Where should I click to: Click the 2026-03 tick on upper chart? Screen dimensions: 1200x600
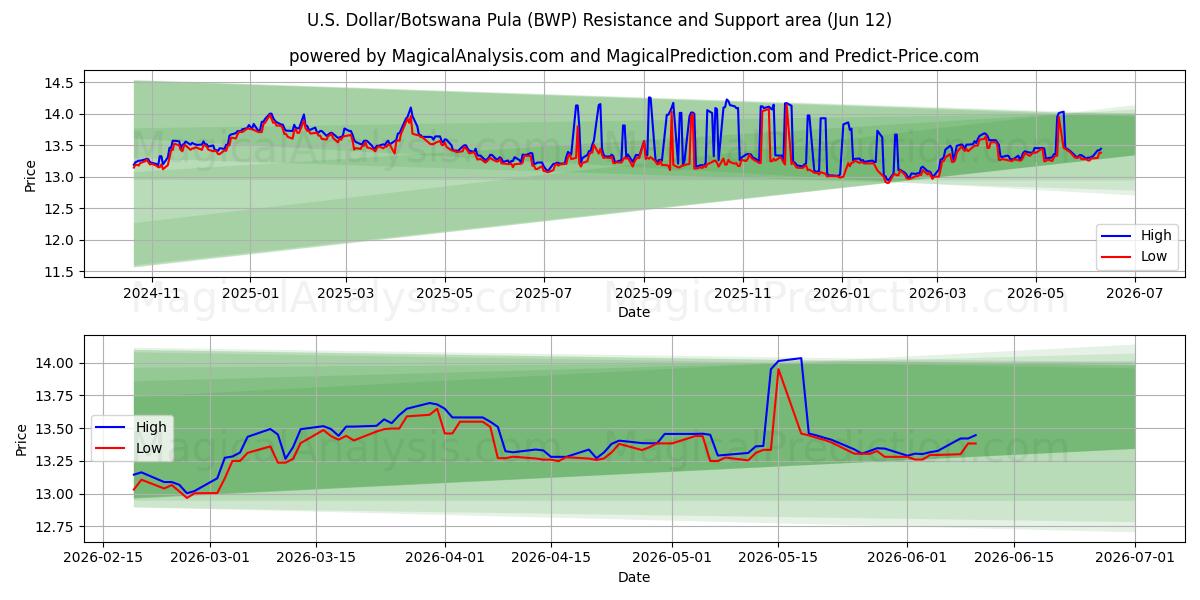coord(936,293)
